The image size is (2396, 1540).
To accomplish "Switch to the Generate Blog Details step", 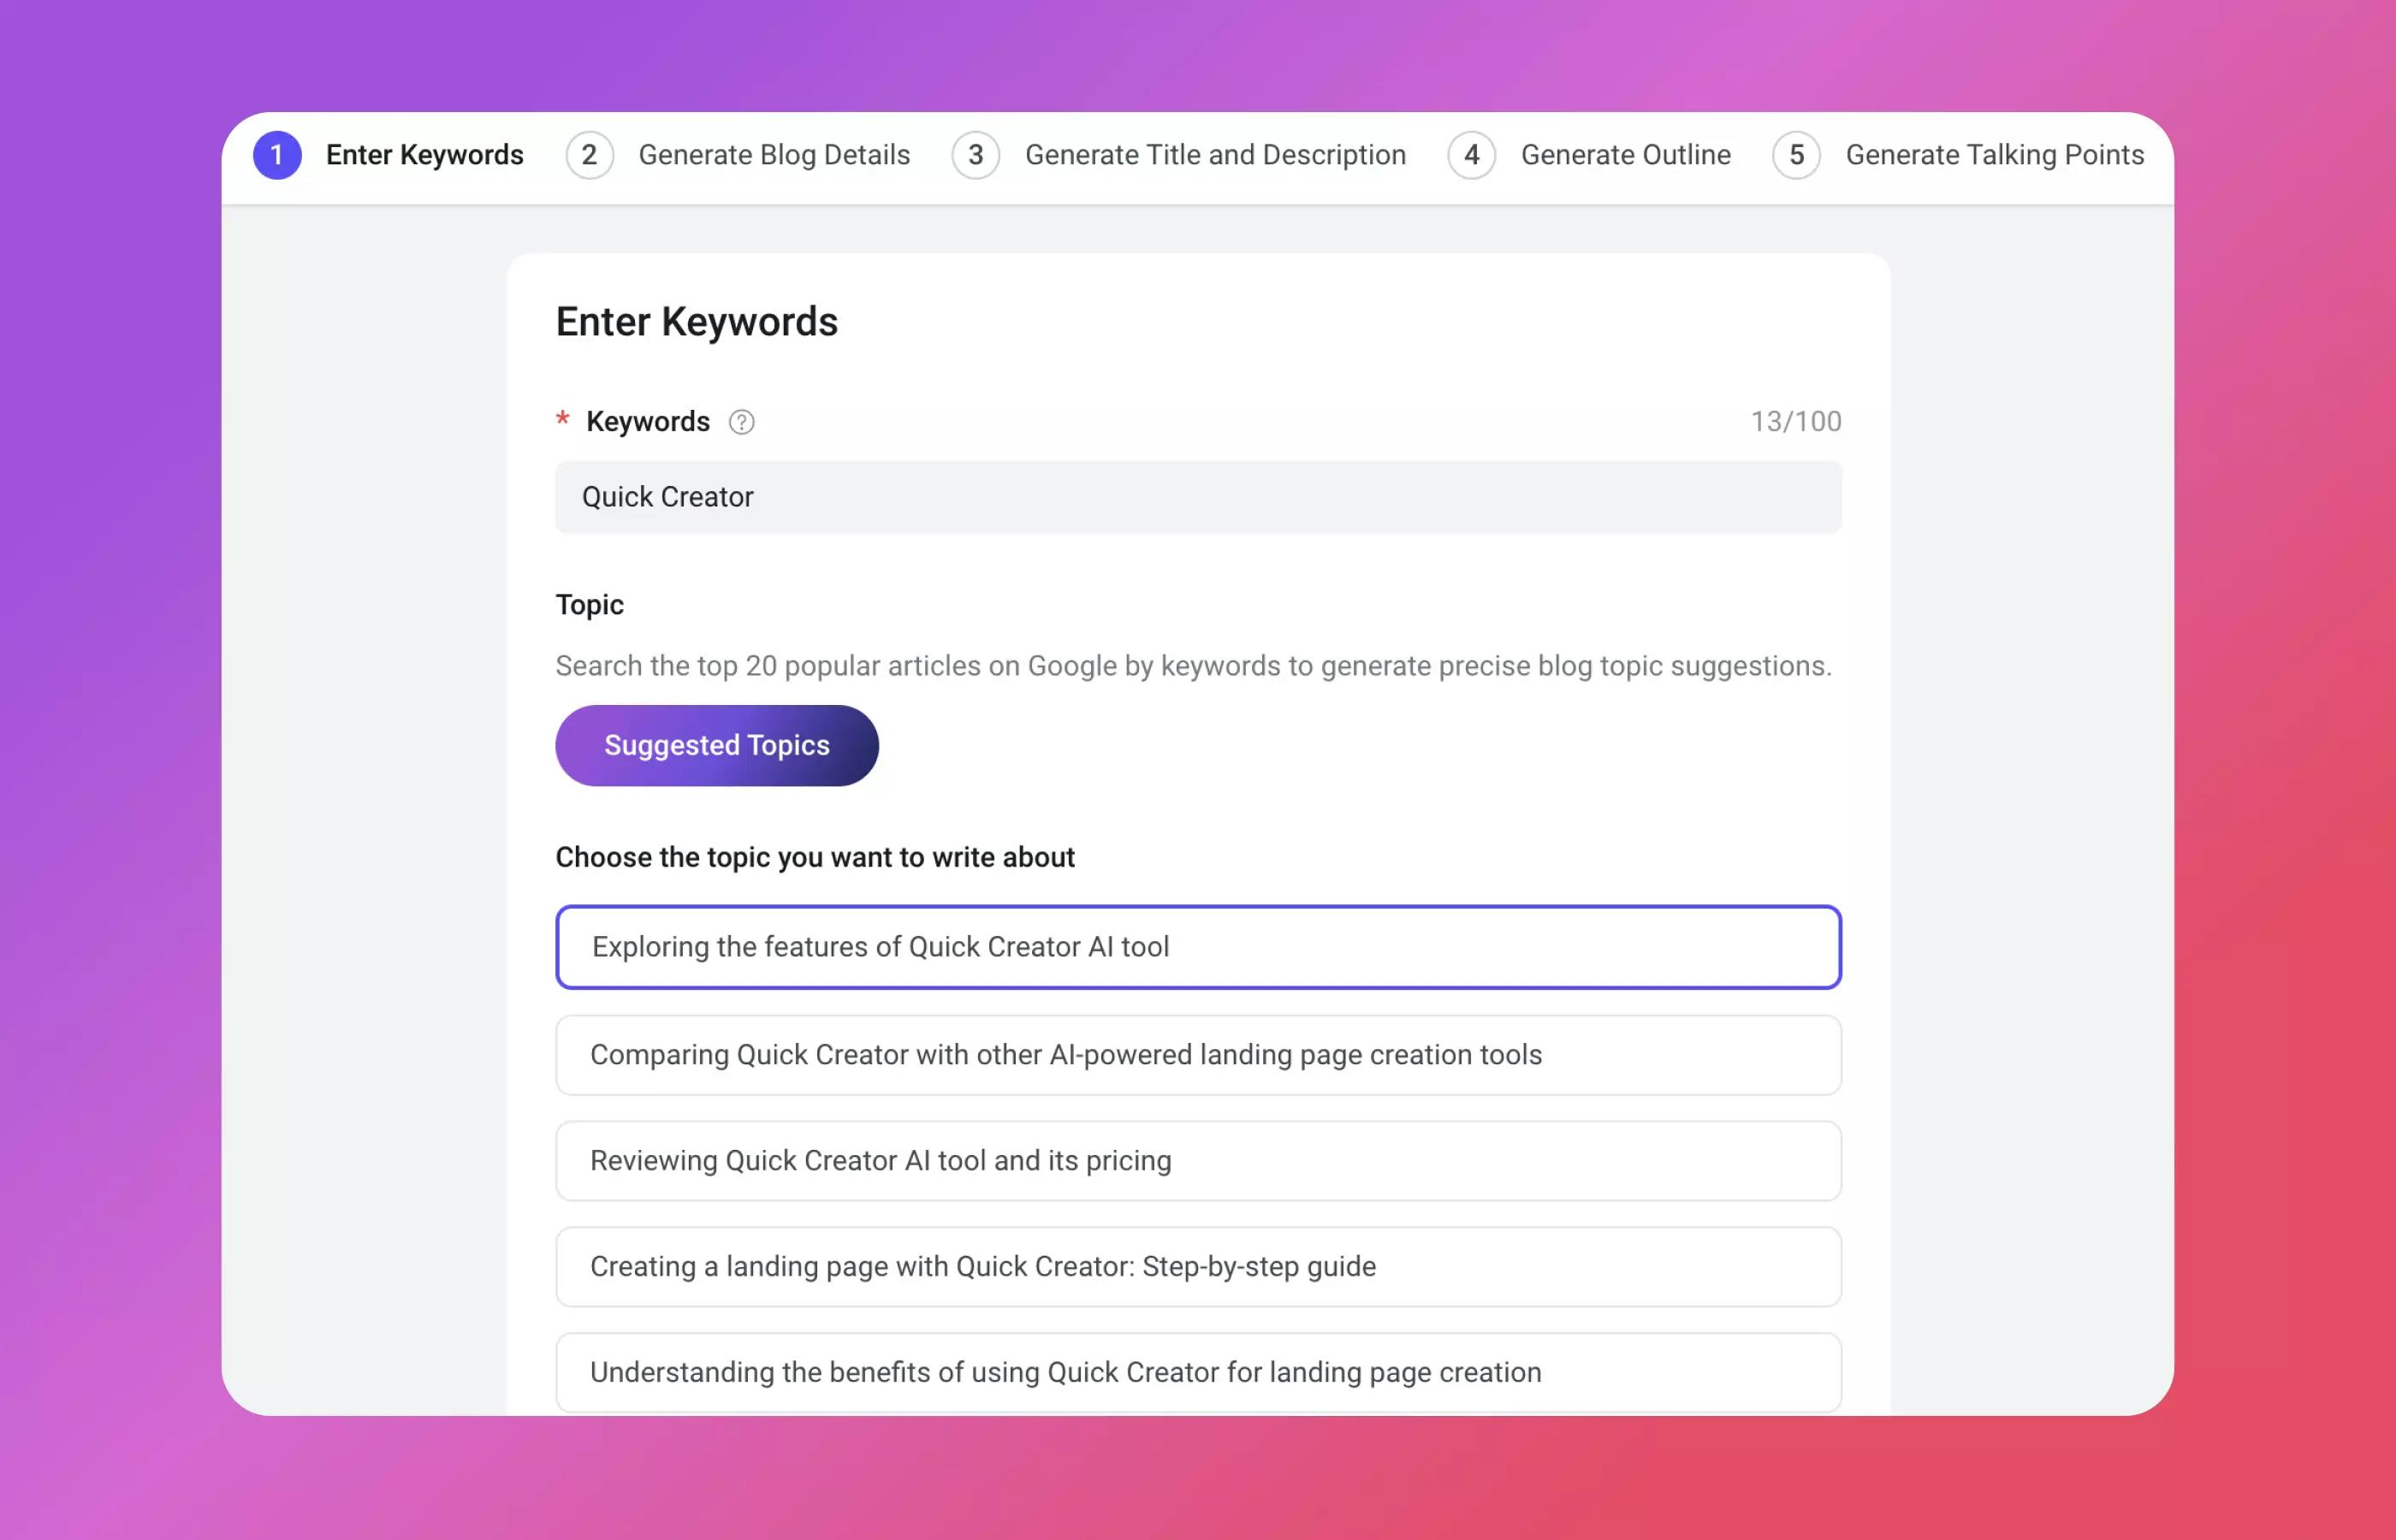I will (x=775, y=155).
